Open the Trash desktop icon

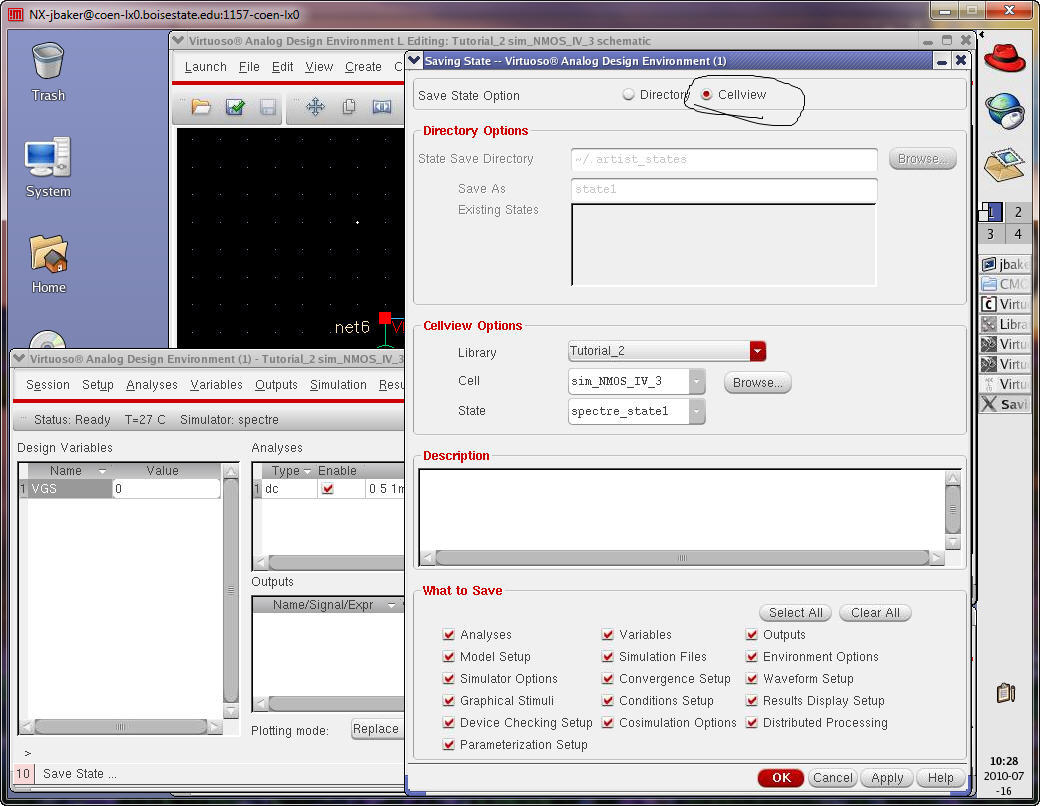click(48, 70)
